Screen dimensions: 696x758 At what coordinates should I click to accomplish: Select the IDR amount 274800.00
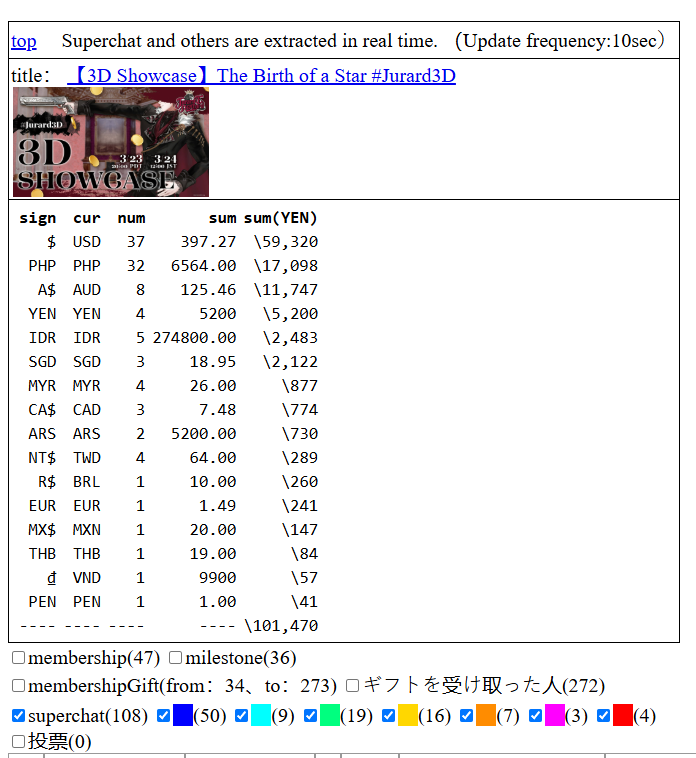[194, 338]
